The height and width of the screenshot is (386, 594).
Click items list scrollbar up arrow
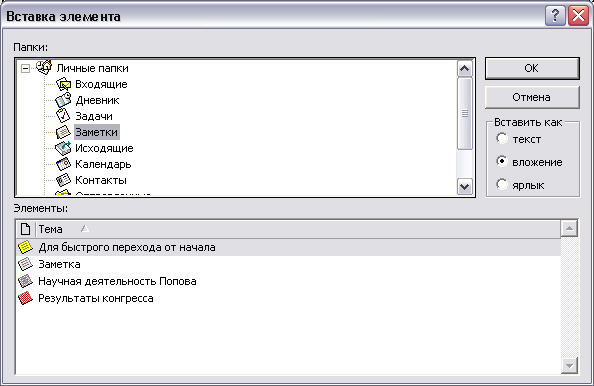569,228
